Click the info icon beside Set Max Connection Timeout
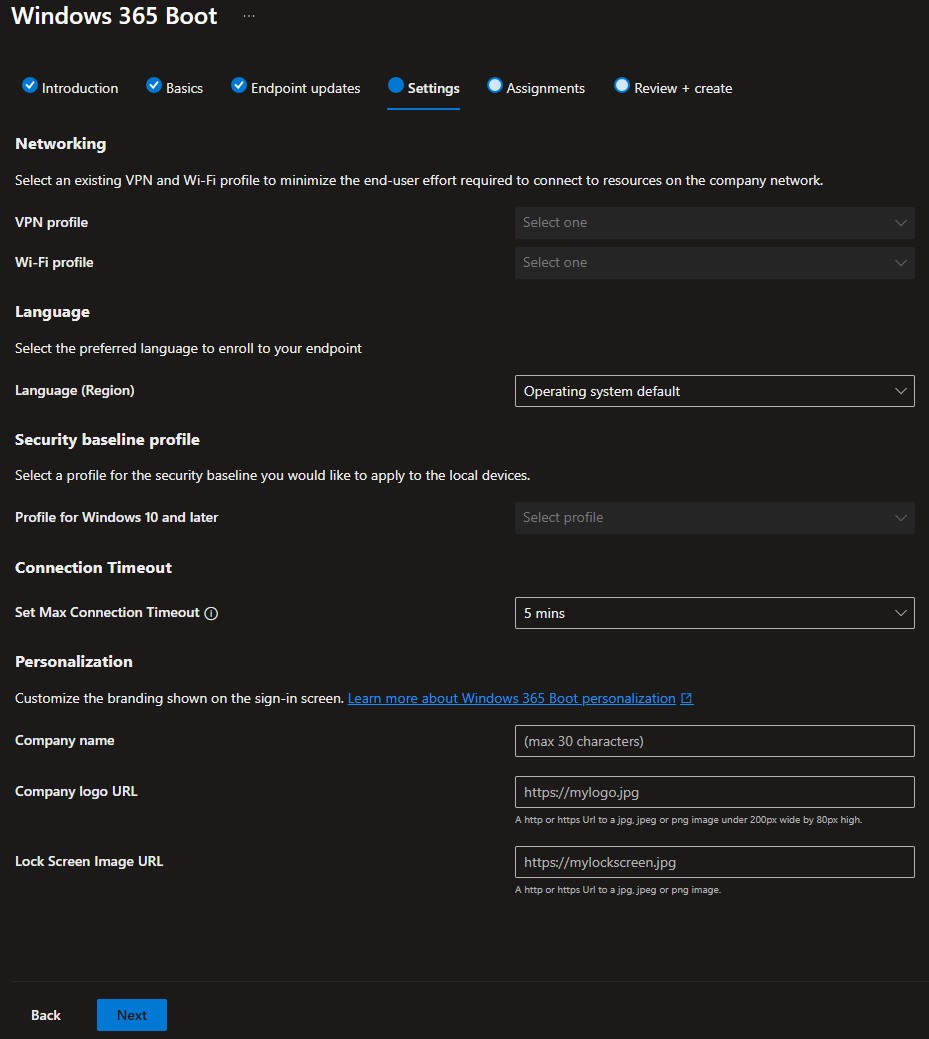 point(211,613)
